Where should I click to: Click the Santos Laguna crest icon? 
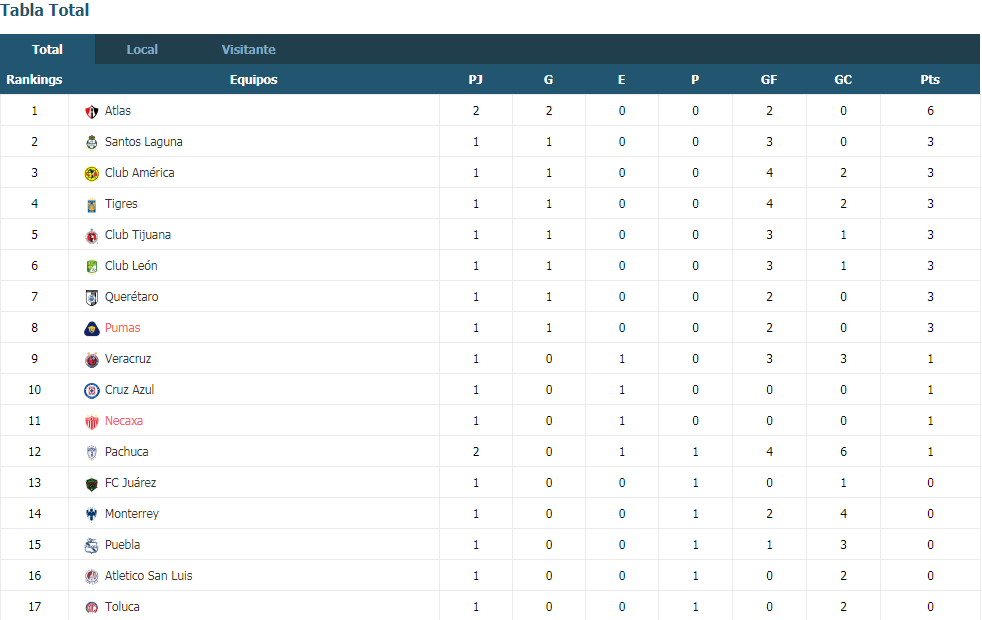click(91, 143)
